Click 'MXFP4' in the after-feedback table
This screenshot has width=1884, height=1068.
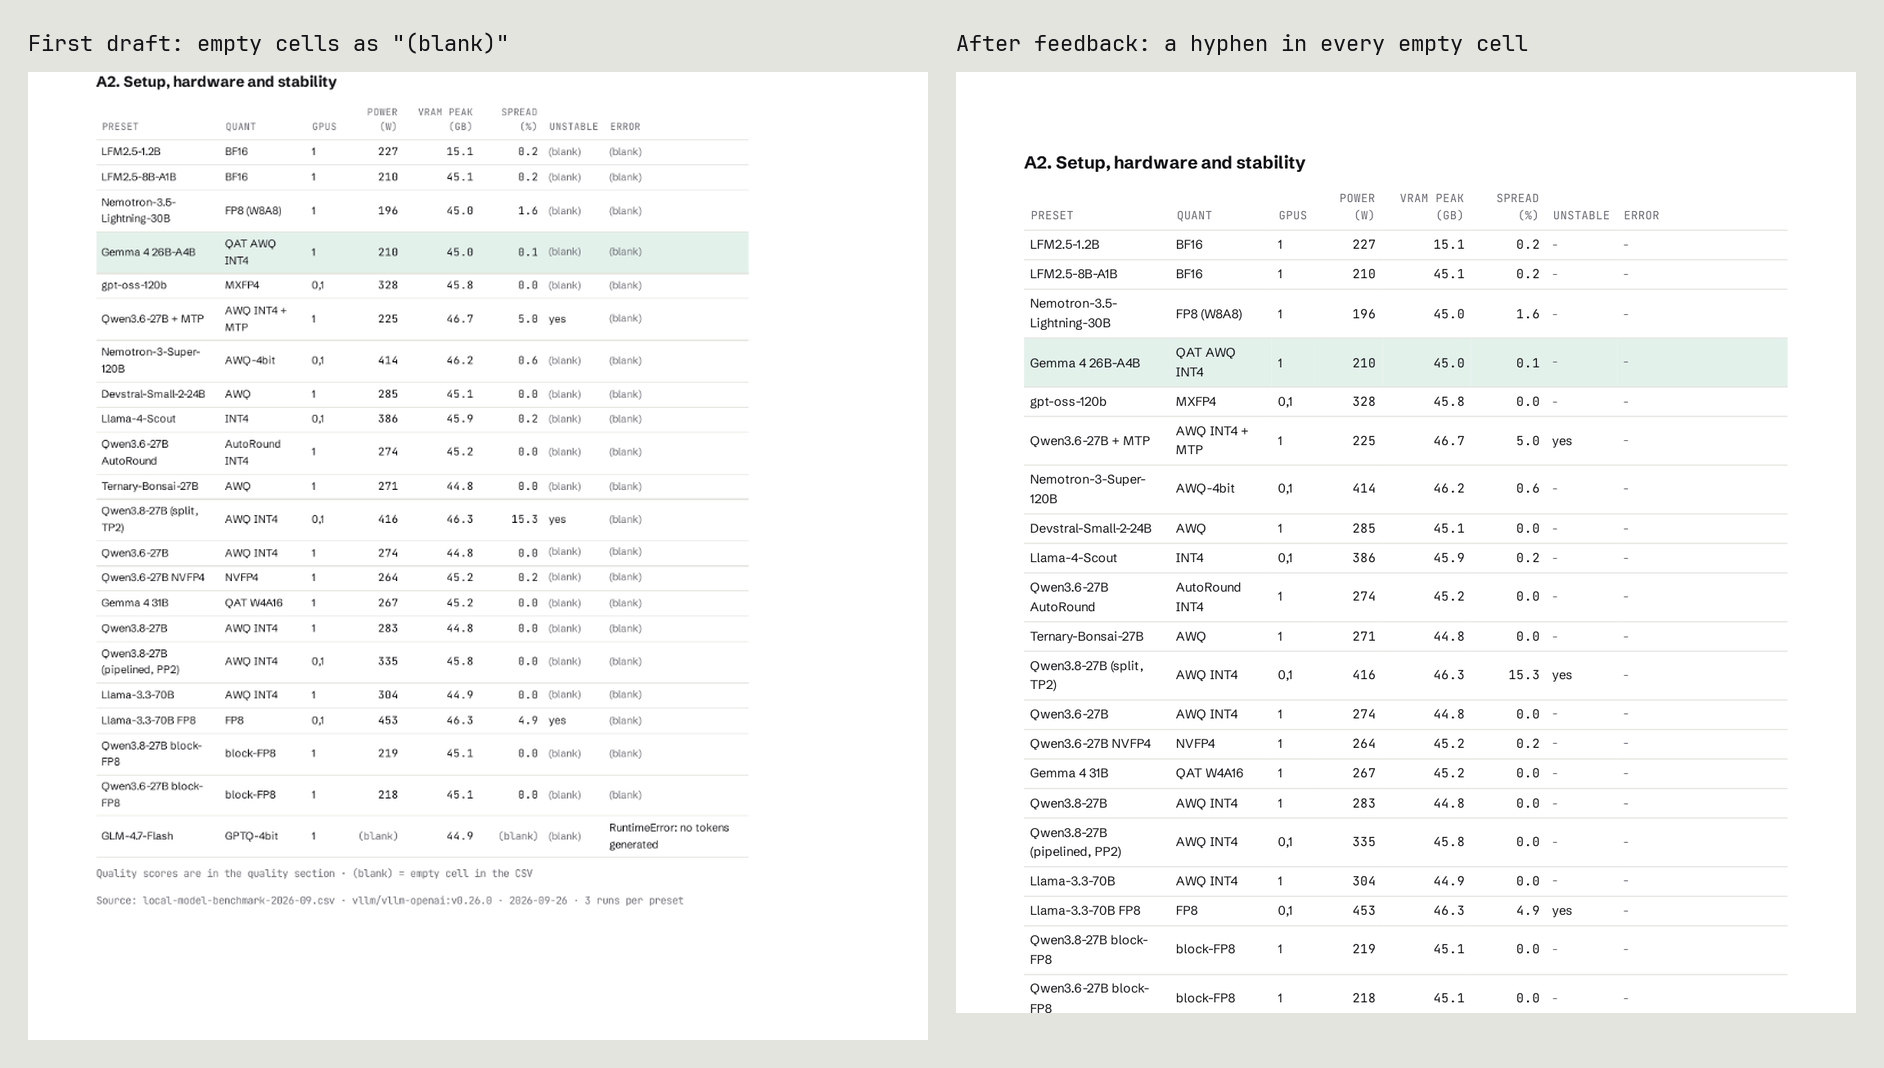pos(1196,402)
